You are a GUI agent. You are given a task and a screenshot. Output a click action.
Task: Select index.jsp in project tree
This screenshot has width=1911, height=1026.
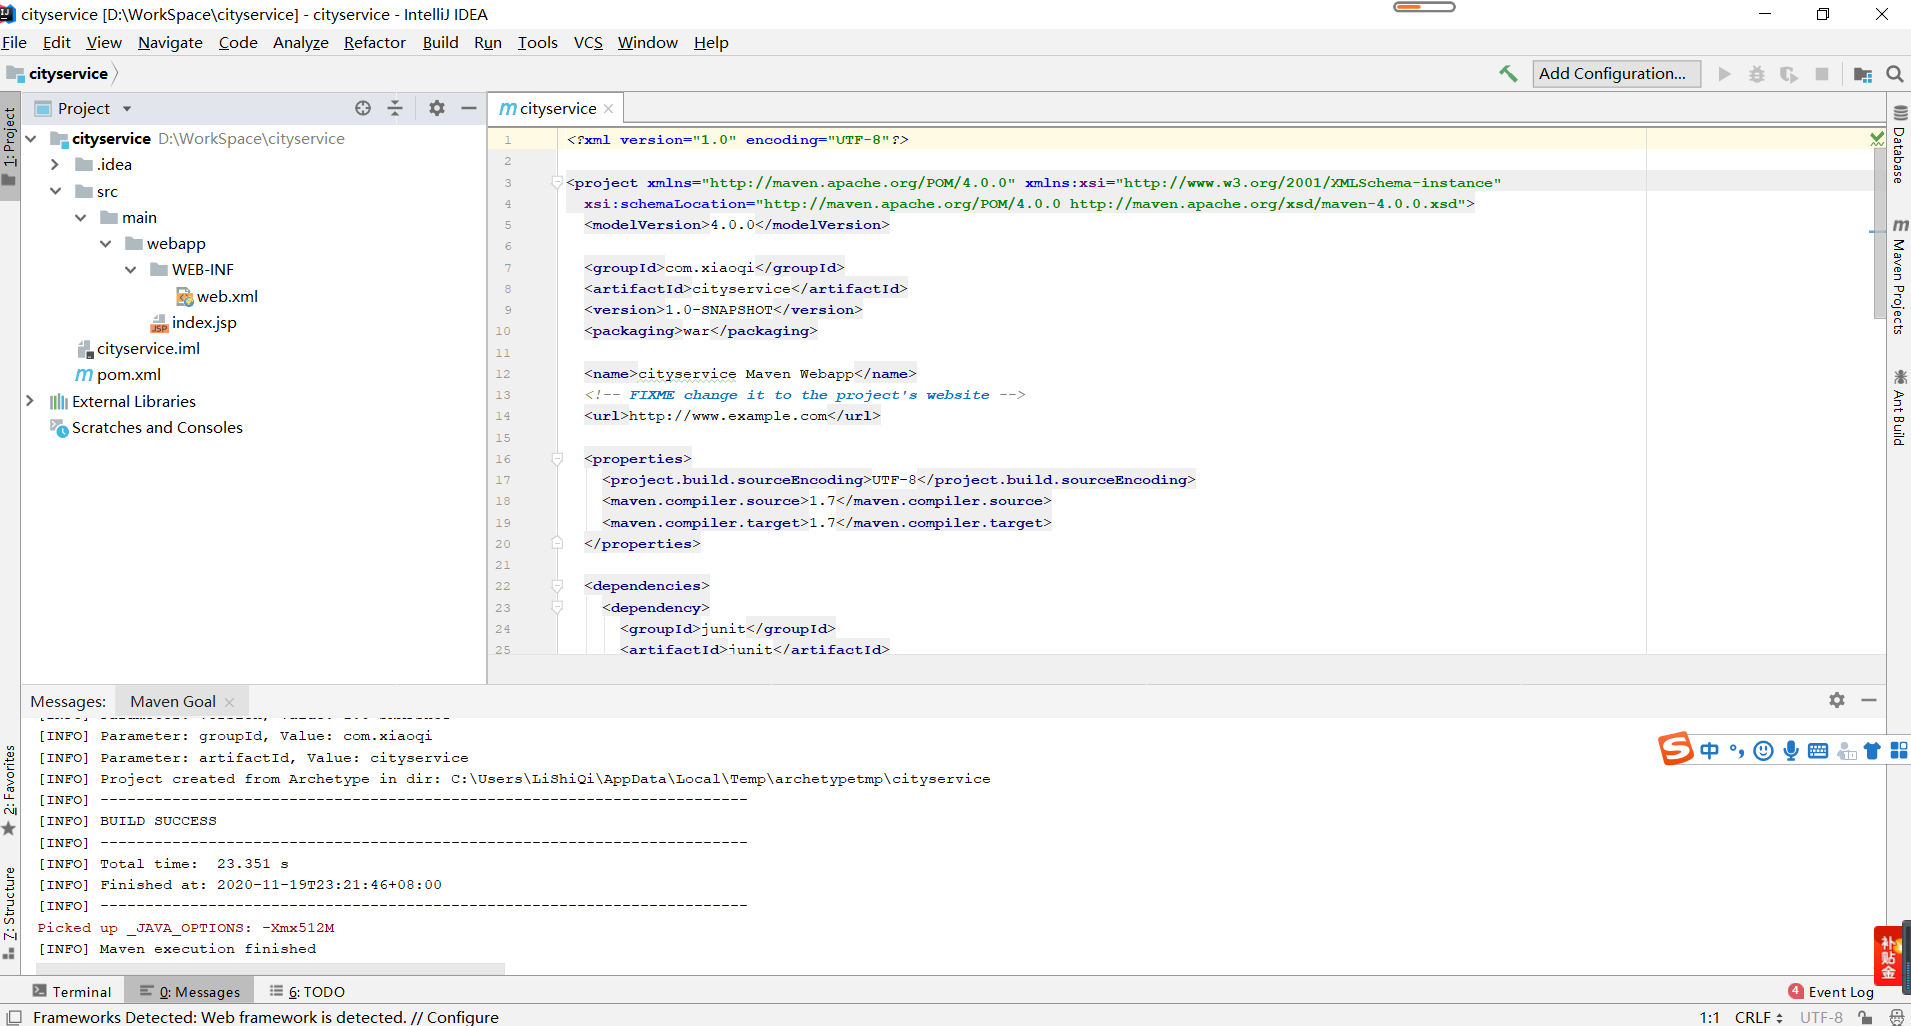[x=194, y=322]
